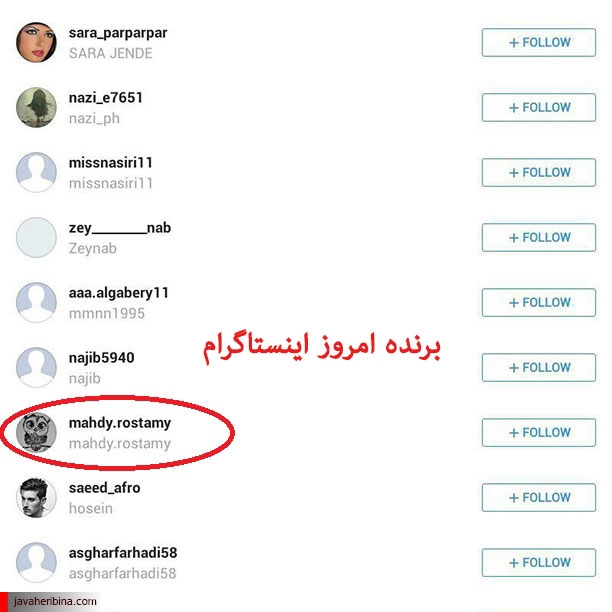Open the javaheribina.com watermark link
This screenshot has height=612, width=612.
55,601
